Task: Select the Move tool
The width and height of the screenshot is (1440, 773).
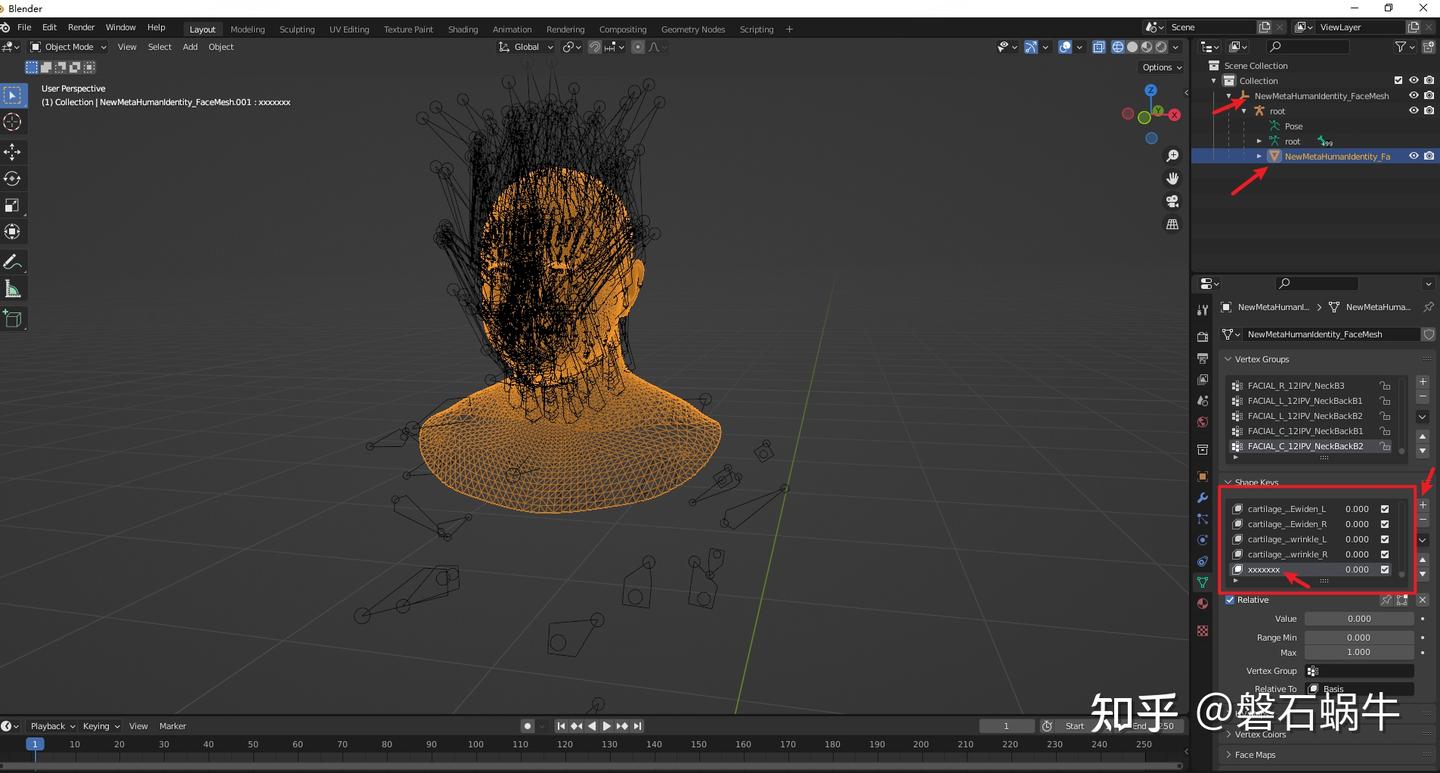Action: [12, 151]
